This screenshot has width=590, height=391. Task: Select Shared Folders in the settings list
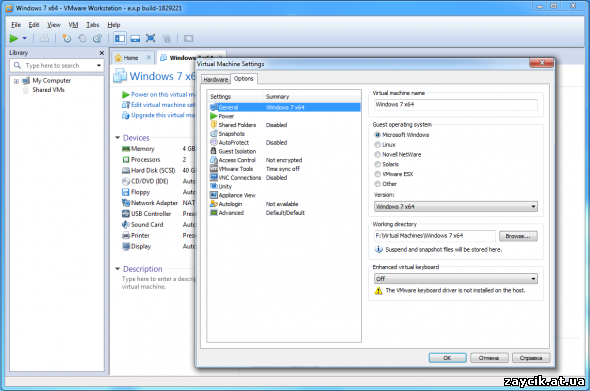click(x=237, y=125)
